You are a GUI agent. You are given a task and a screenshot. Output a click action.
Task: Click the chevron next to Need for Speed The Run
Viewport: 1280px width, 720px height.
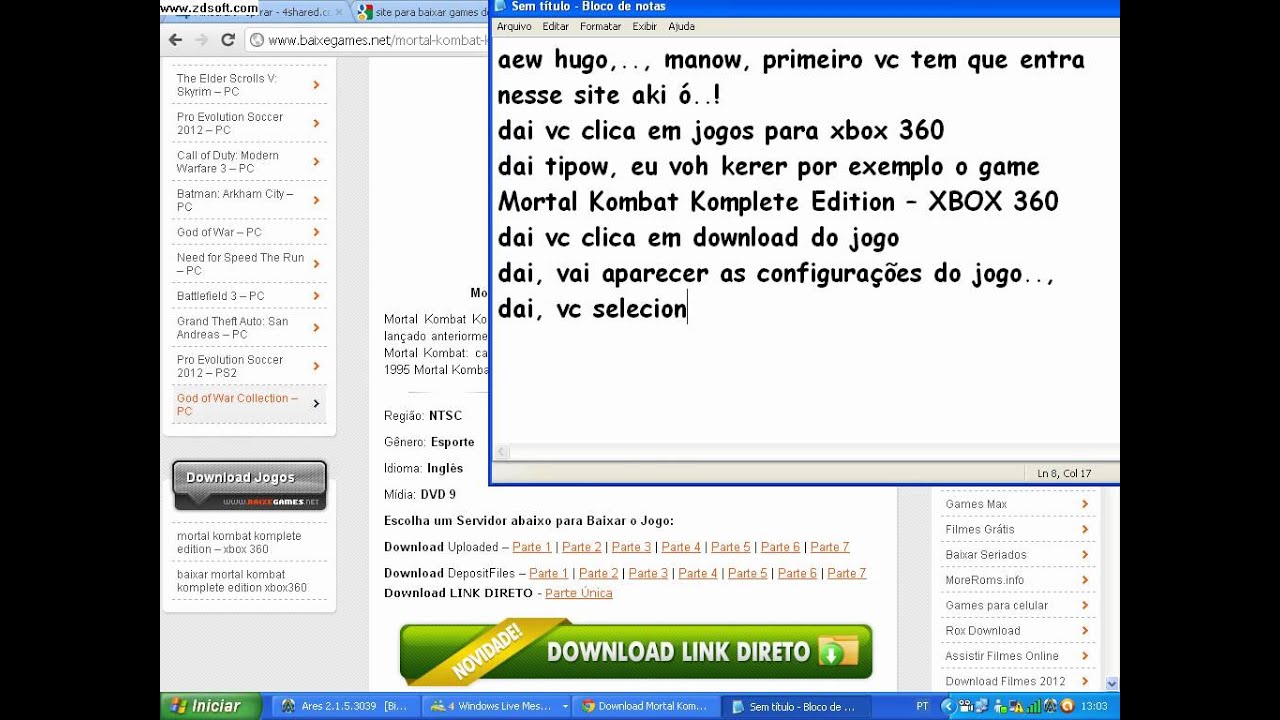[x=316, y=264]
